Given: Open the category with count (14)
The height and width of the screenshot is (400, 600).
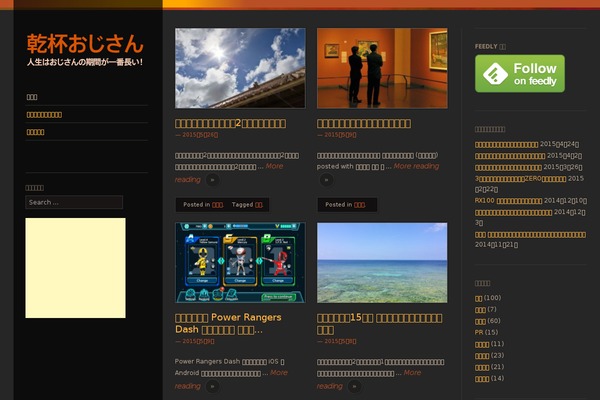Looking at the screenshot, I should click(482, 379).
